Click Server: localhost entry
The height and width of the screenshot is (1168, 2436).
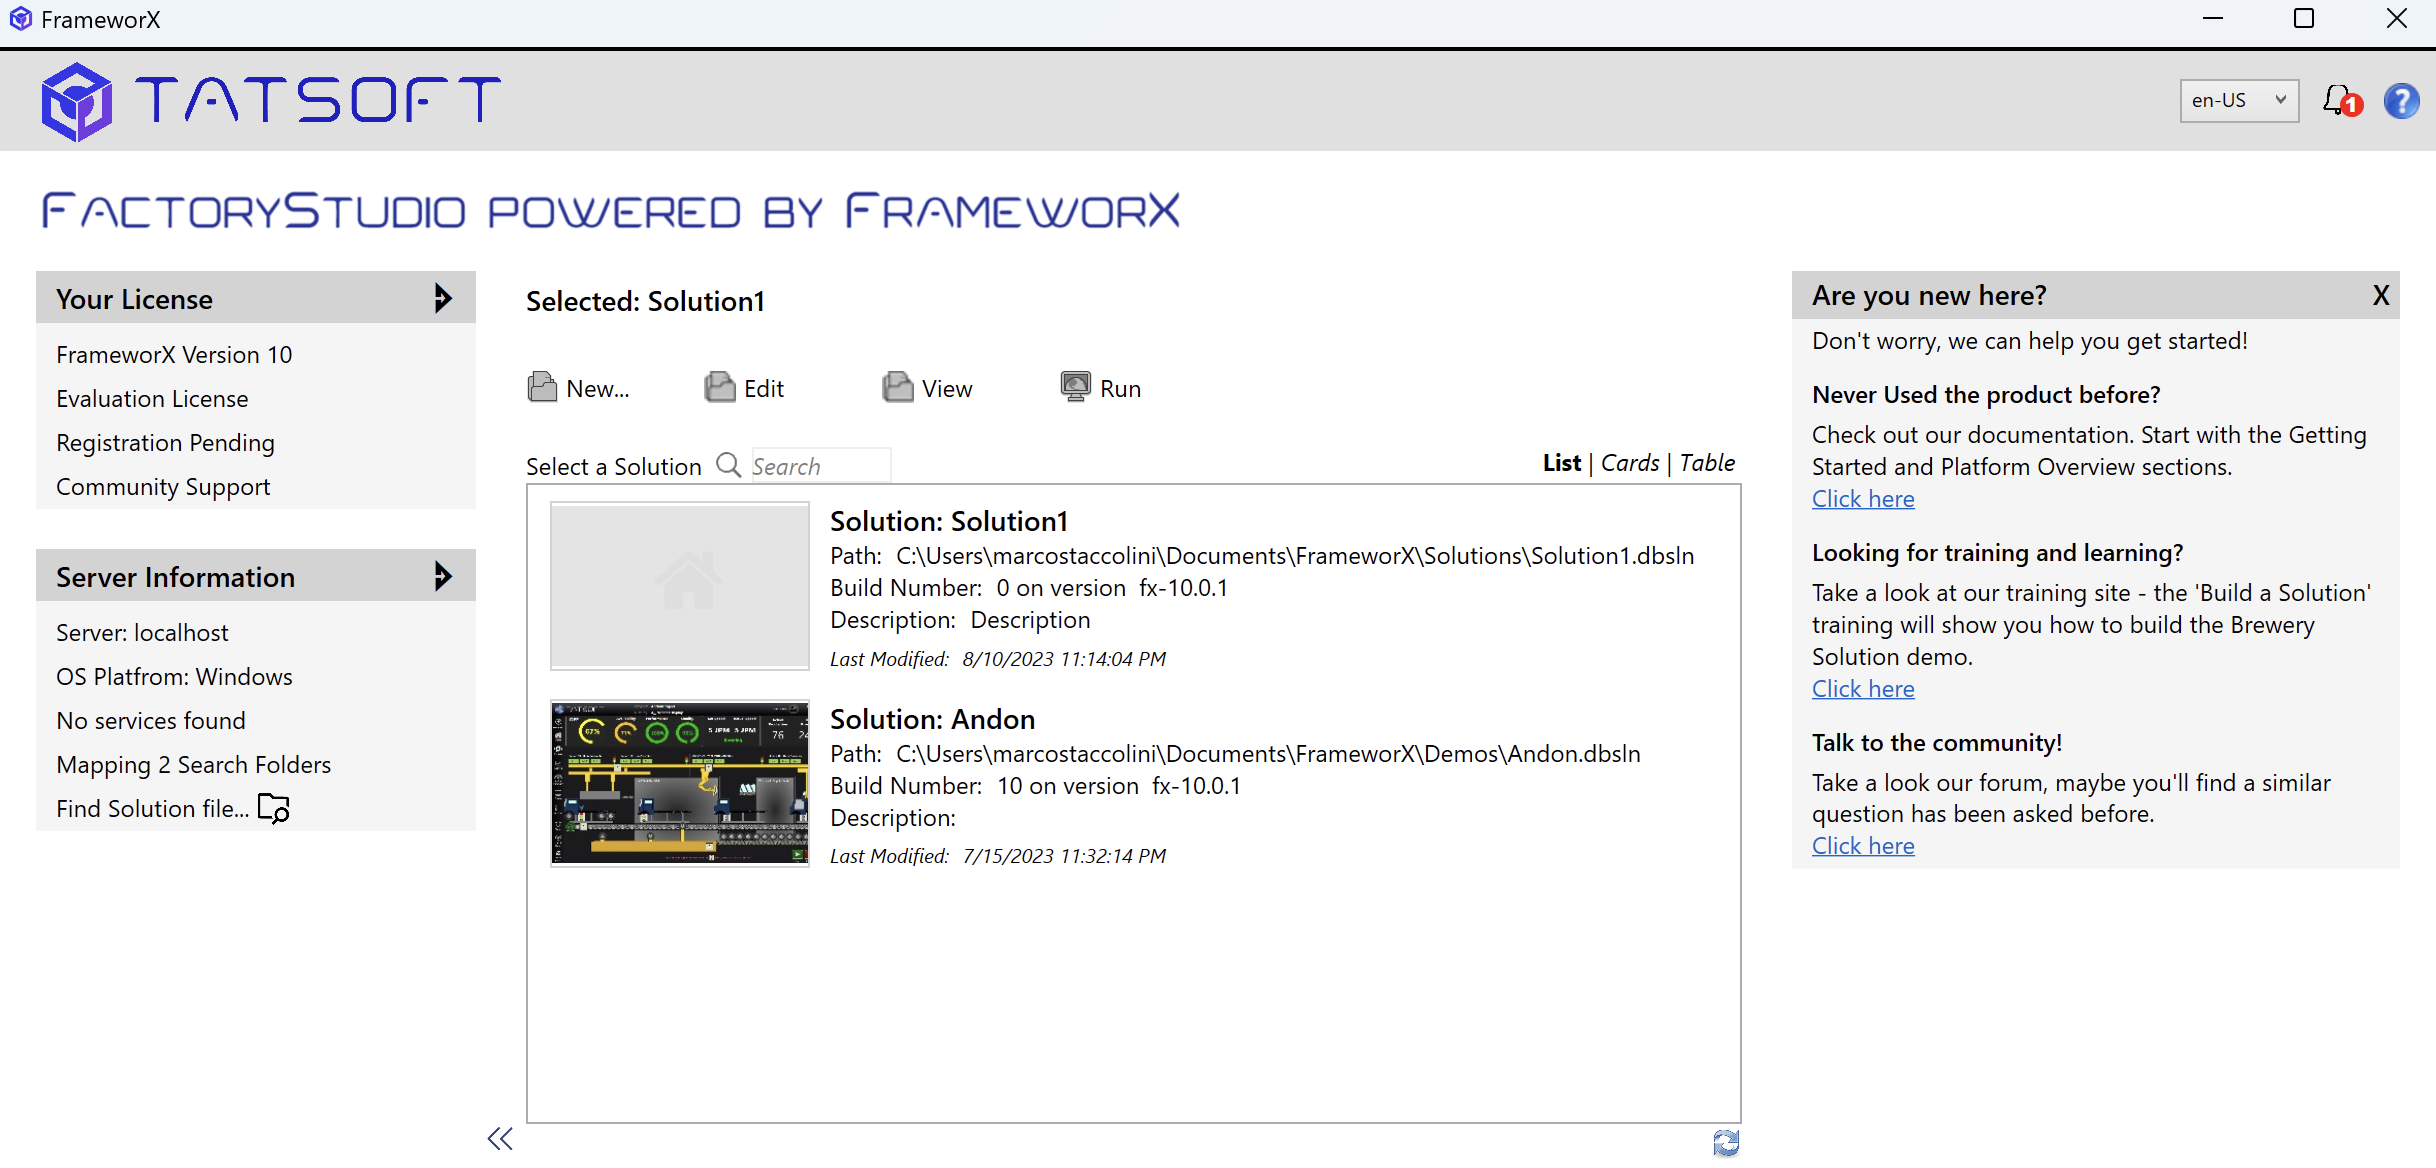(x=142, y=632)
